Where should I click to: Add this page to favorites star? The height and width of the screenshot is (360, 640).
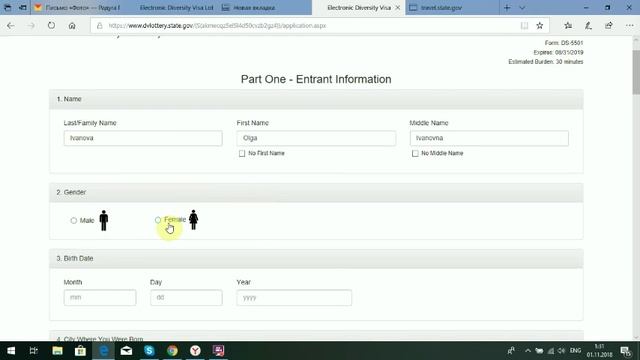tap(540, 26)
